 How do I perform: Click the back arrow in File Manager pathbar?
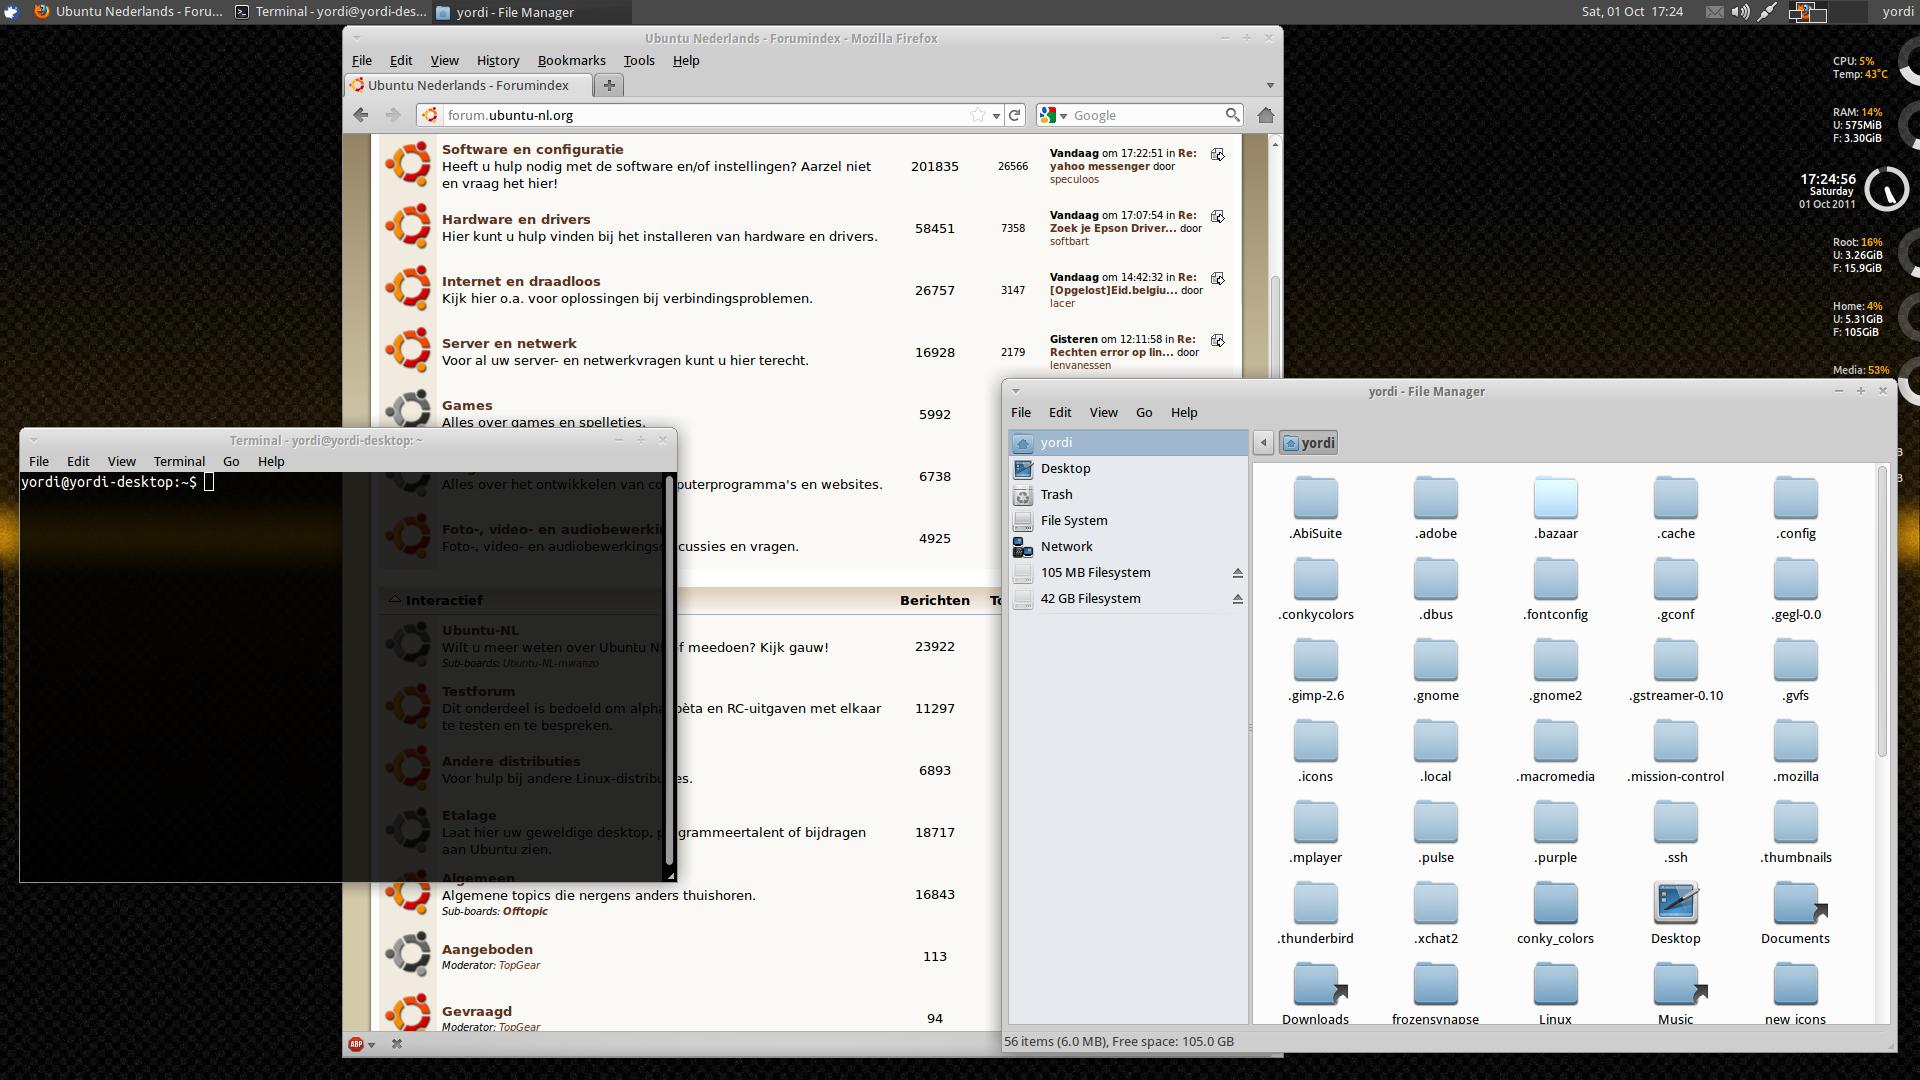1263,443
